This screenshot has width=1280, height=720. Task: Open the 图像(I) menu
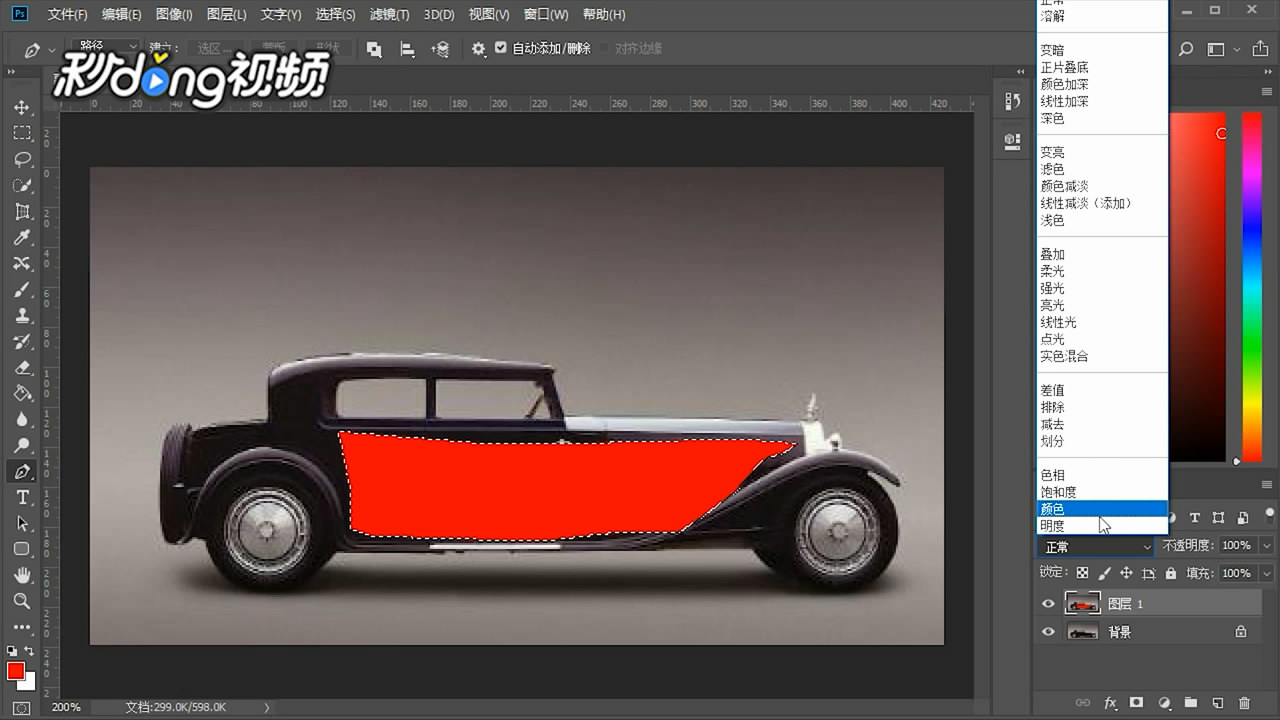[174, 15]
